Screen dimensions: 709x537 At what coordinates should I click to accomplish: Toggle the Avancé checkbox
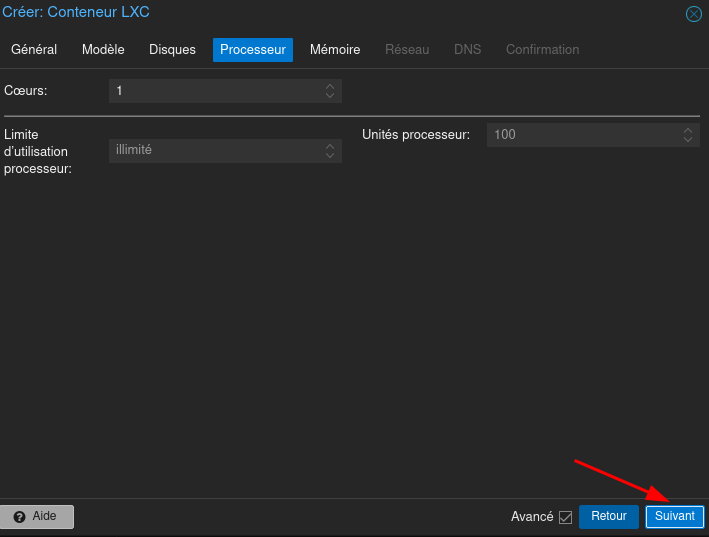[565, 517]
